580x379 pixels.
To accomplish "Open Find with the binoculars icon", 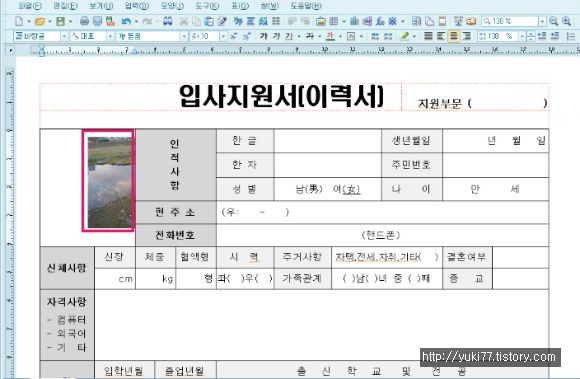I will pyautogui.click(x=168, y=21).
